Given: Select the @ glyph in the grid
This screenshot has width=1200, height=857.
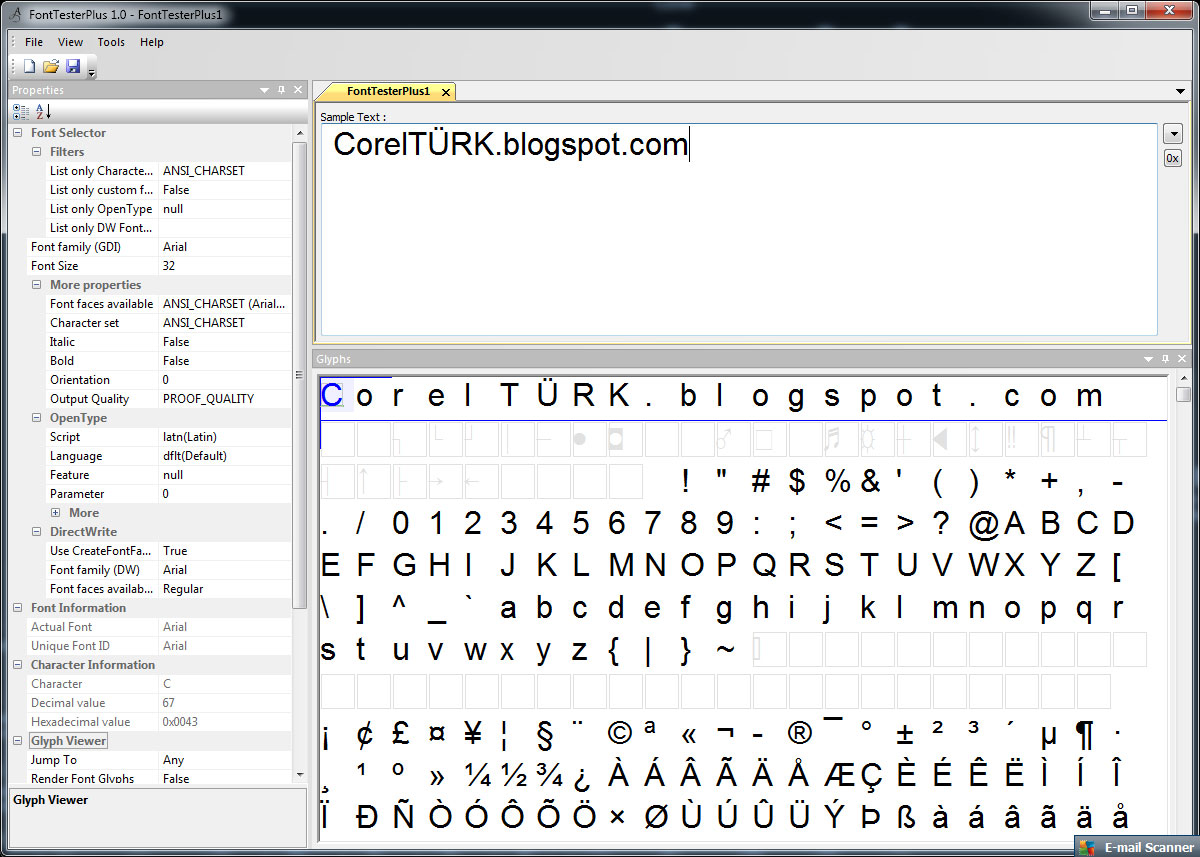Looking at the screenshot, I should click(x=984, y=523).
